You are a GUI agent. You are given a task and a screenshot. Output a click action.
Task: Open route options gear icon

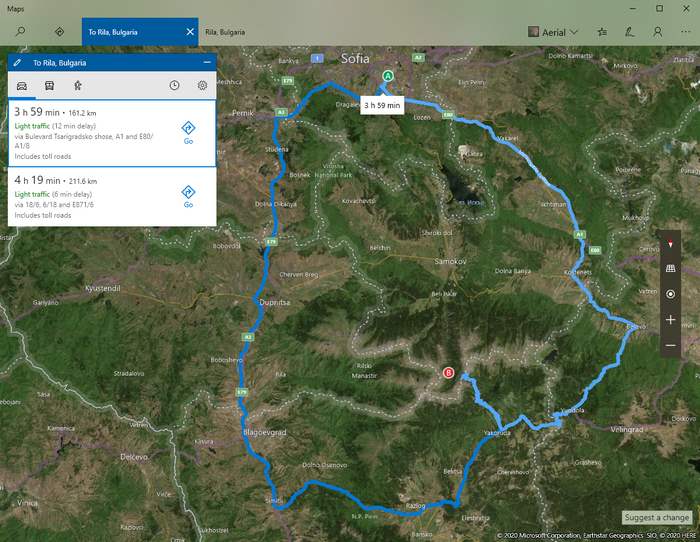(202, 86)
